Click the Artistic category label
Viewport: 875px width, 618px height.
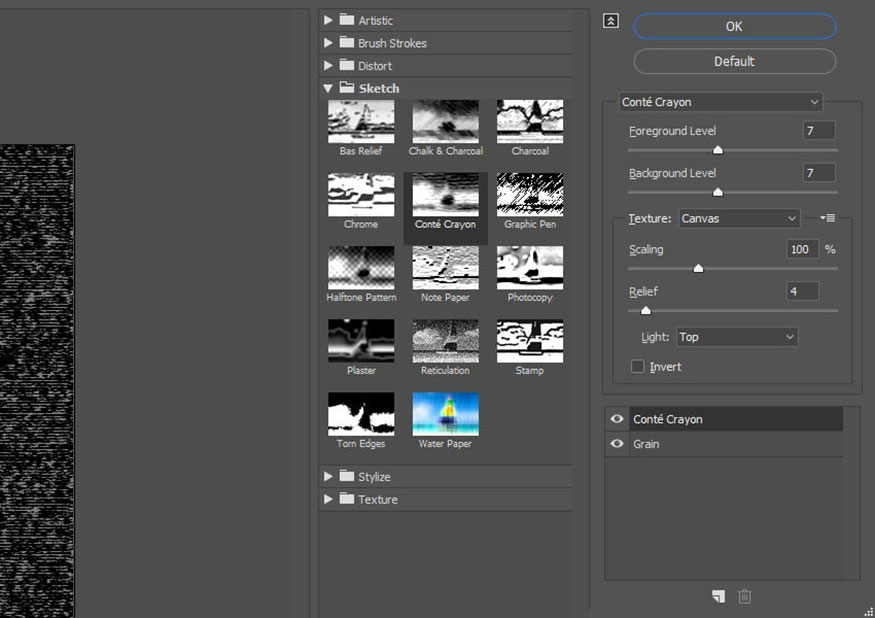376,21
